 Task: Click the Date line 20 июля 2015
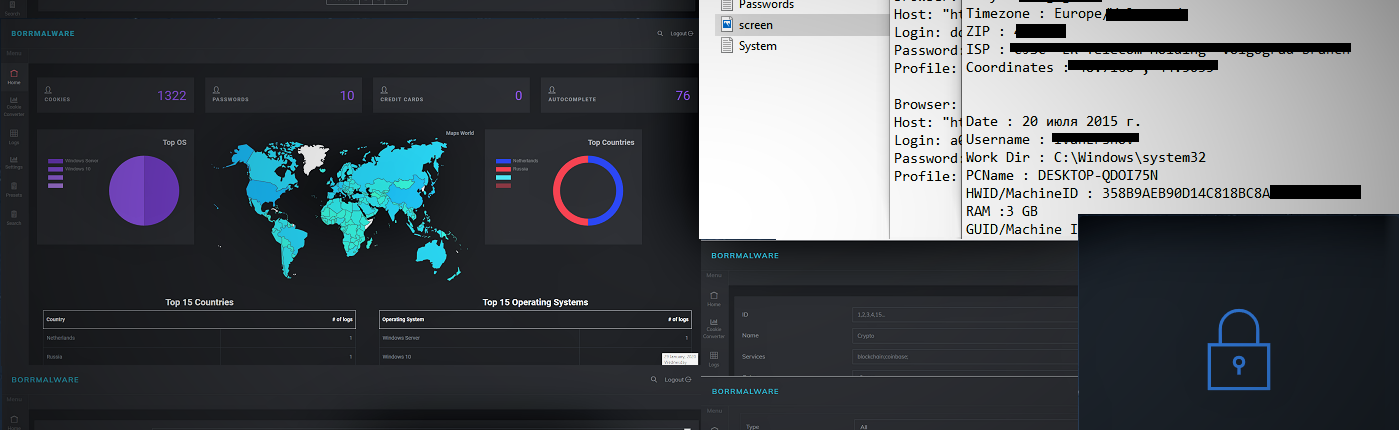[x=1053, y=121]
